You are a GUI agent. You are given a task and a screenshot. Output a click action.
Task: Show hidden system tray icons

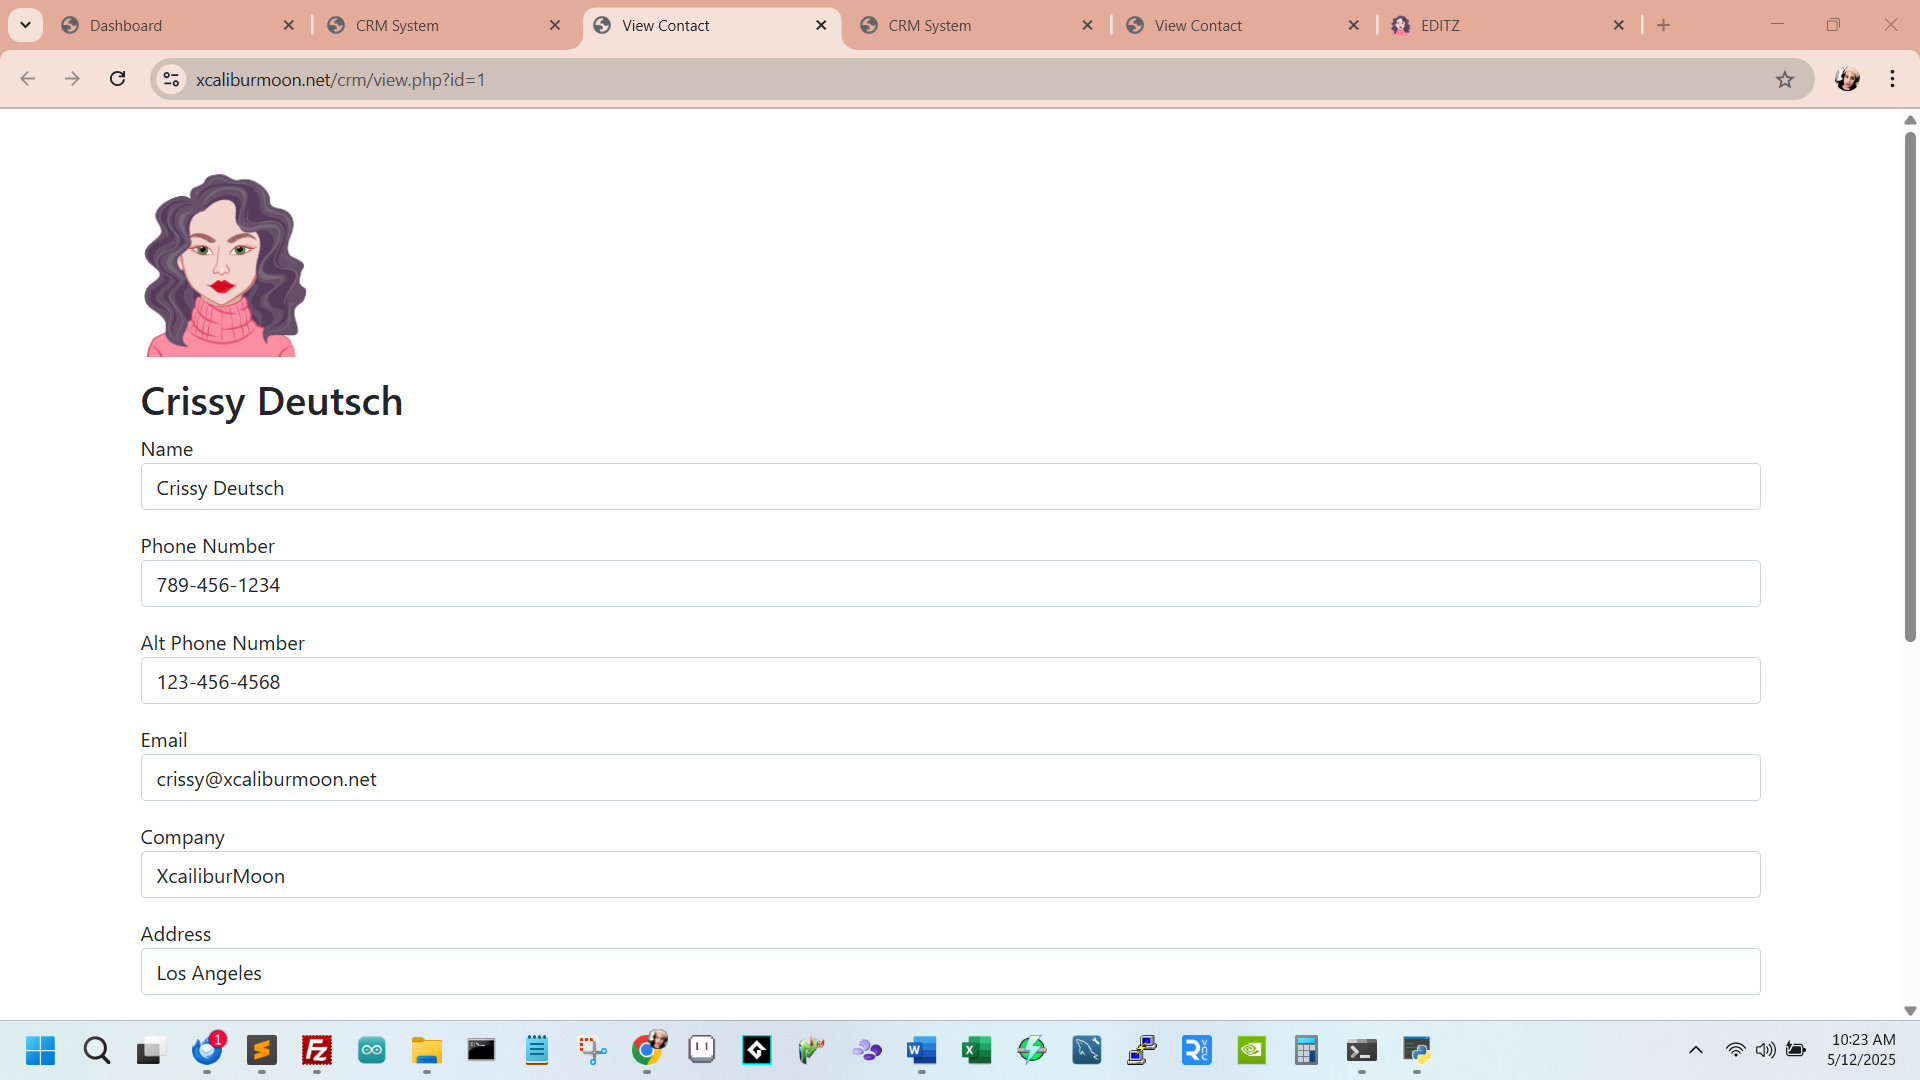coord(1696,1050)
